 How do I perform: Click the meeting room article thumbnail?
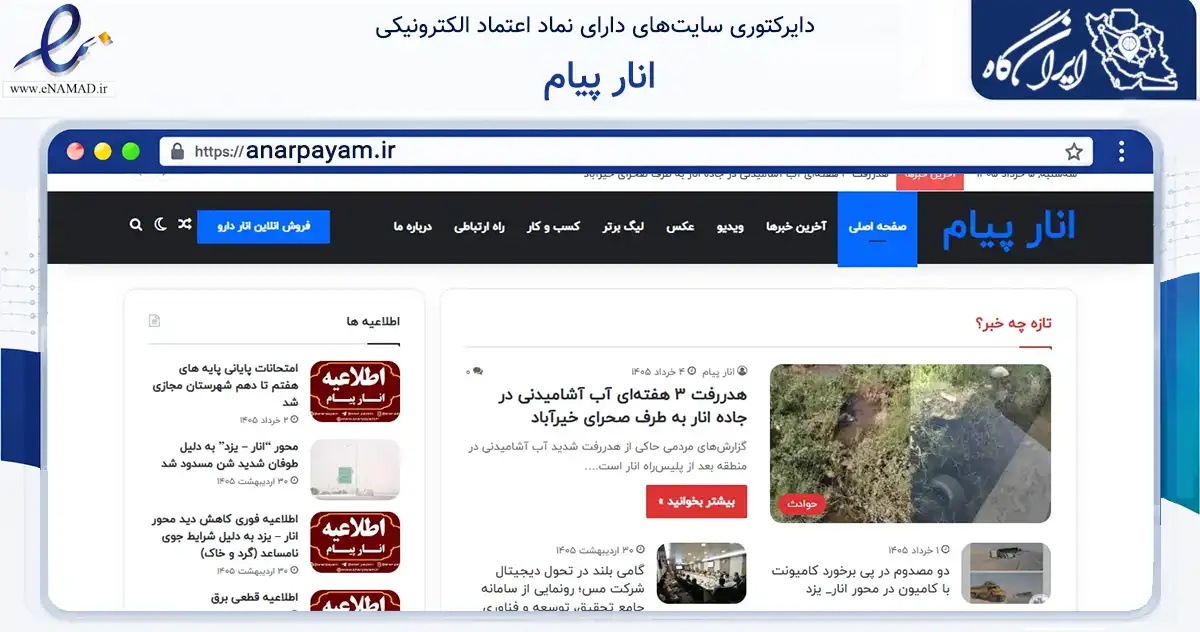(x=702, y=573)
